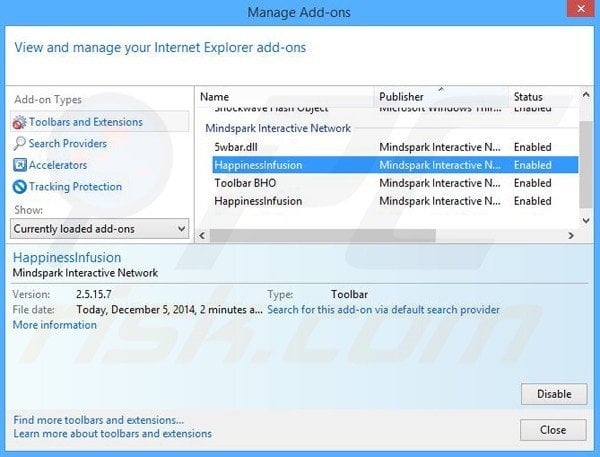
Task: Sort list by Status column header
Action: click(x=543, y=96)
